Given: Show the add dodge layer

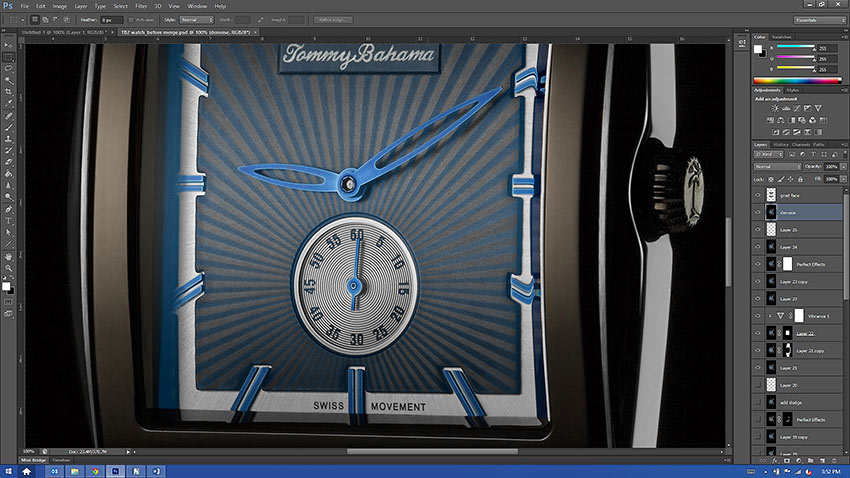Looking at the screenshot, I should point(758,403).
